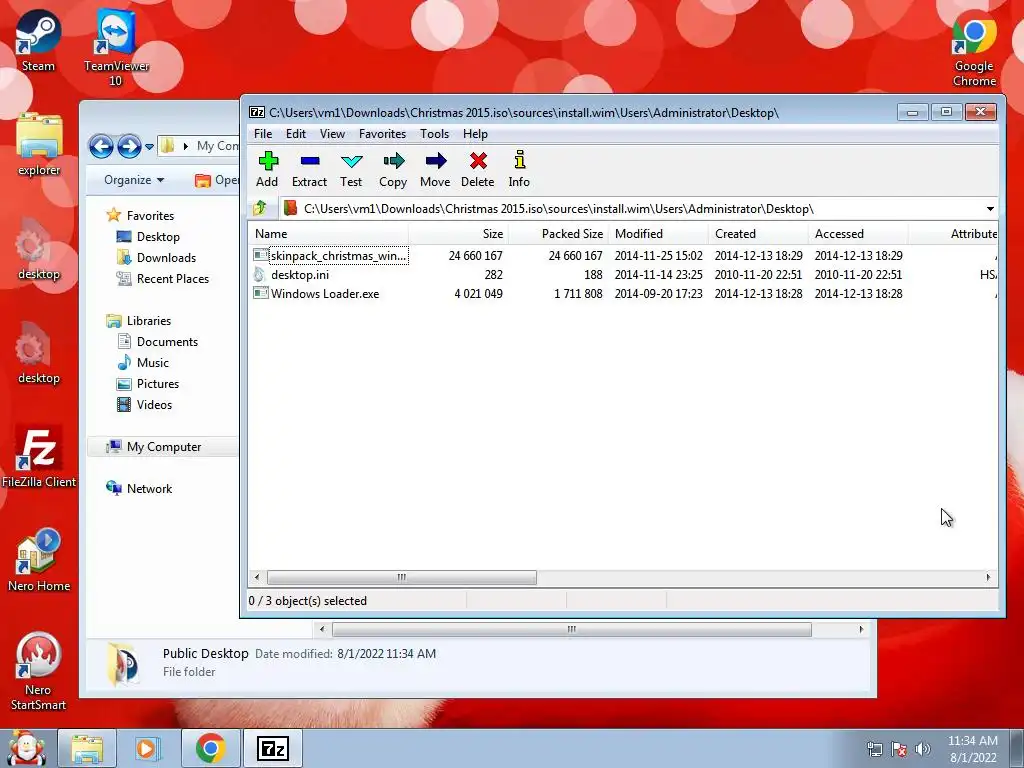The height and width of the screenshot is (768, 1024).
Task: Select the Google Chrome desktop shortcut
Action: pos(974,52)
